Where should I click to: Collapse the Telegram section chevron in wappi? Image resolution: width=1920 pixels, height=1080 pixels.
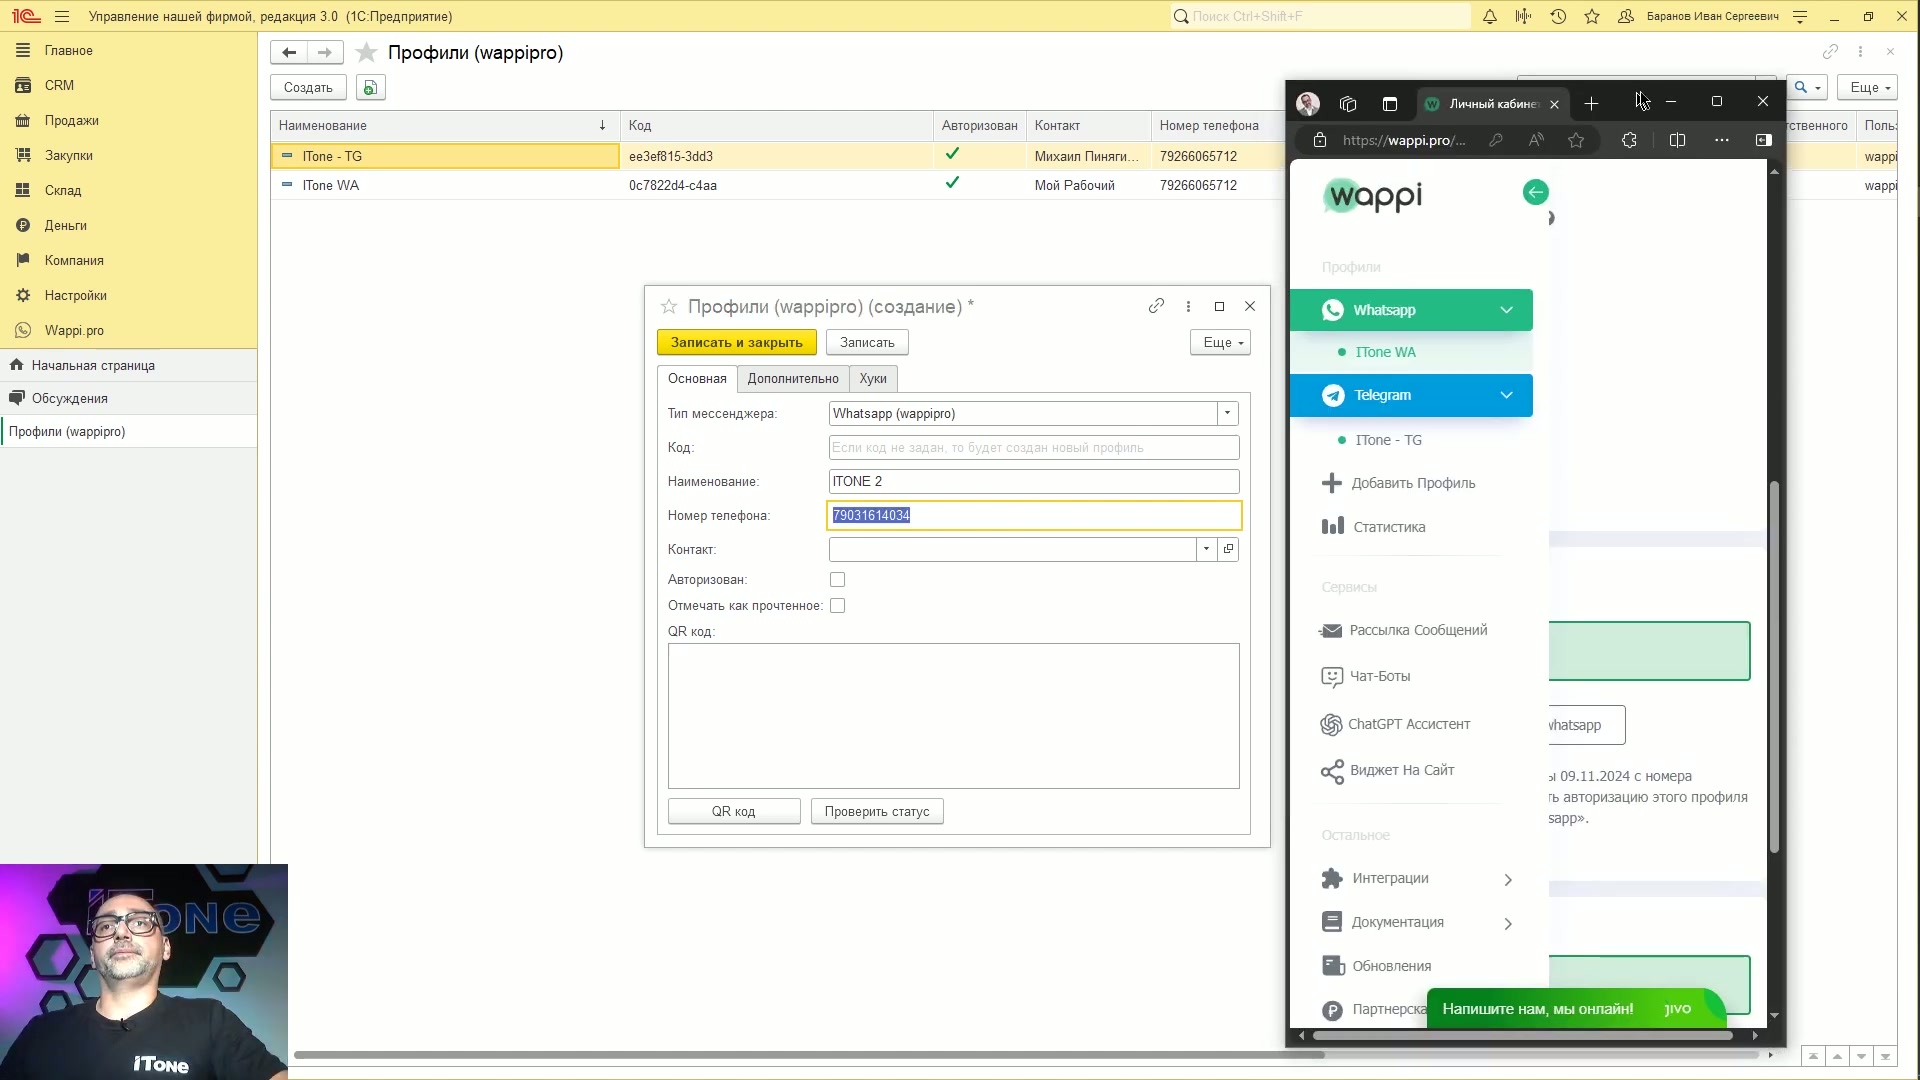[1506, 395]
